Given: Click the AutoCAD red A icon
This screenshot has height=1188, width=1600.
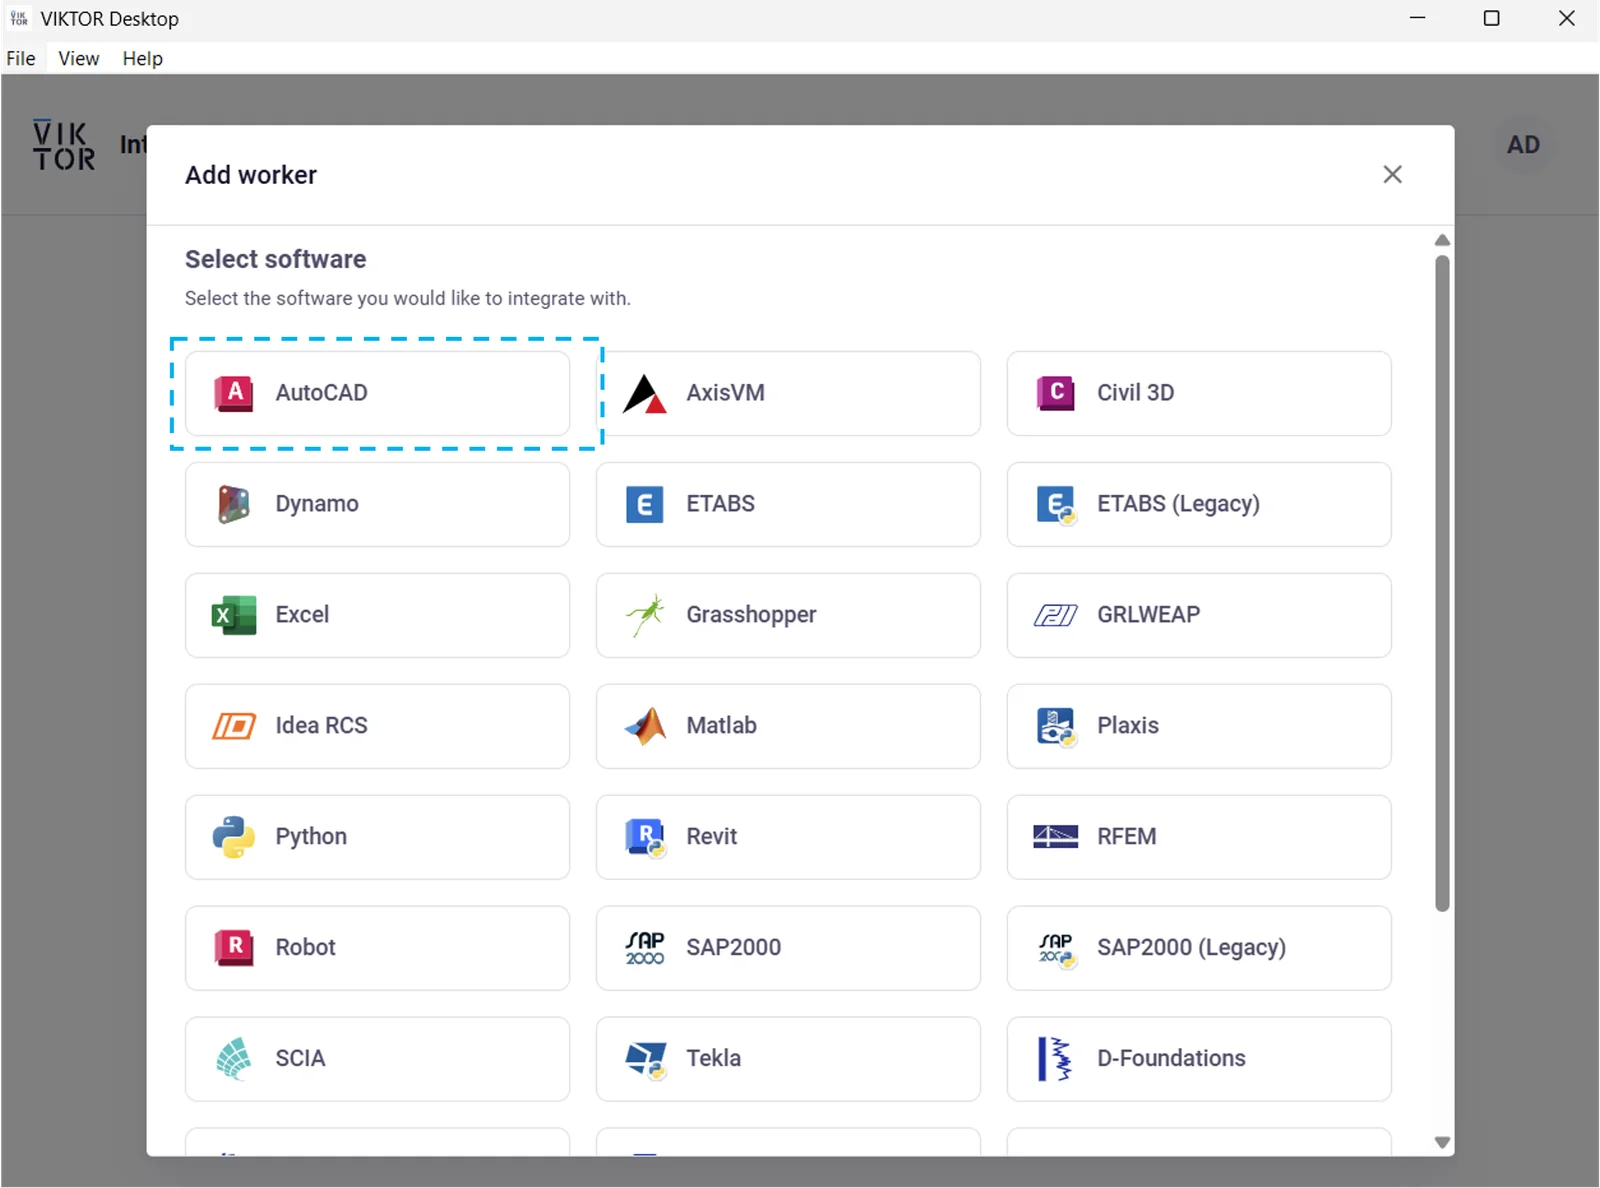Looking at the screenshot, I should point(233,393).
